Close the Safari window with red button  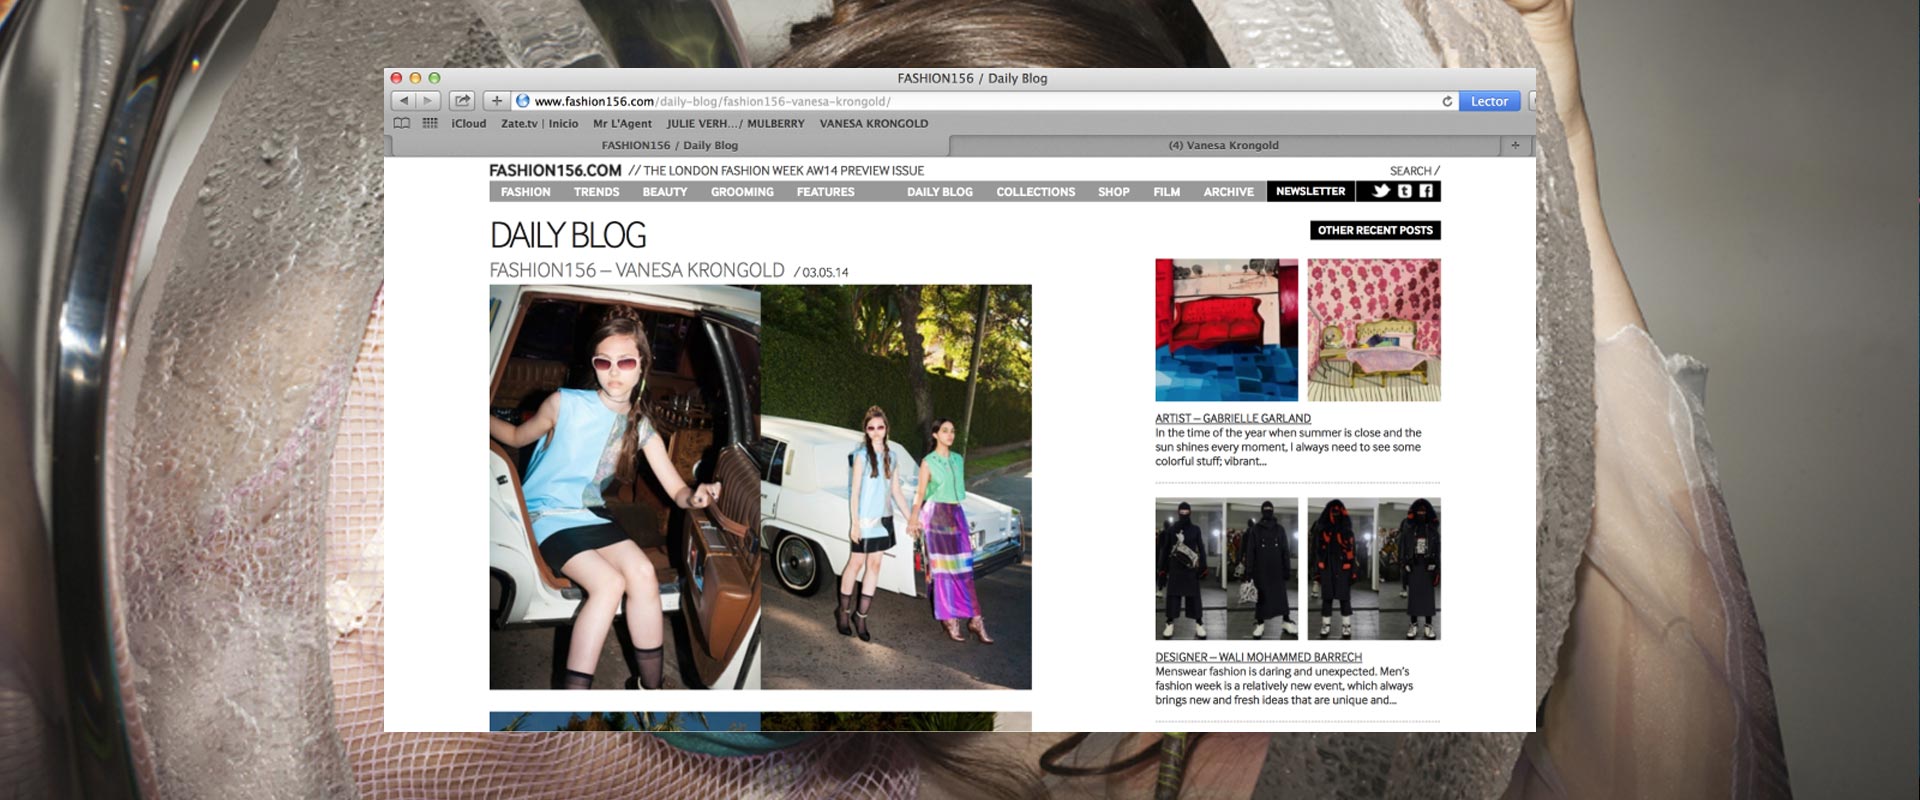[396, 78]
